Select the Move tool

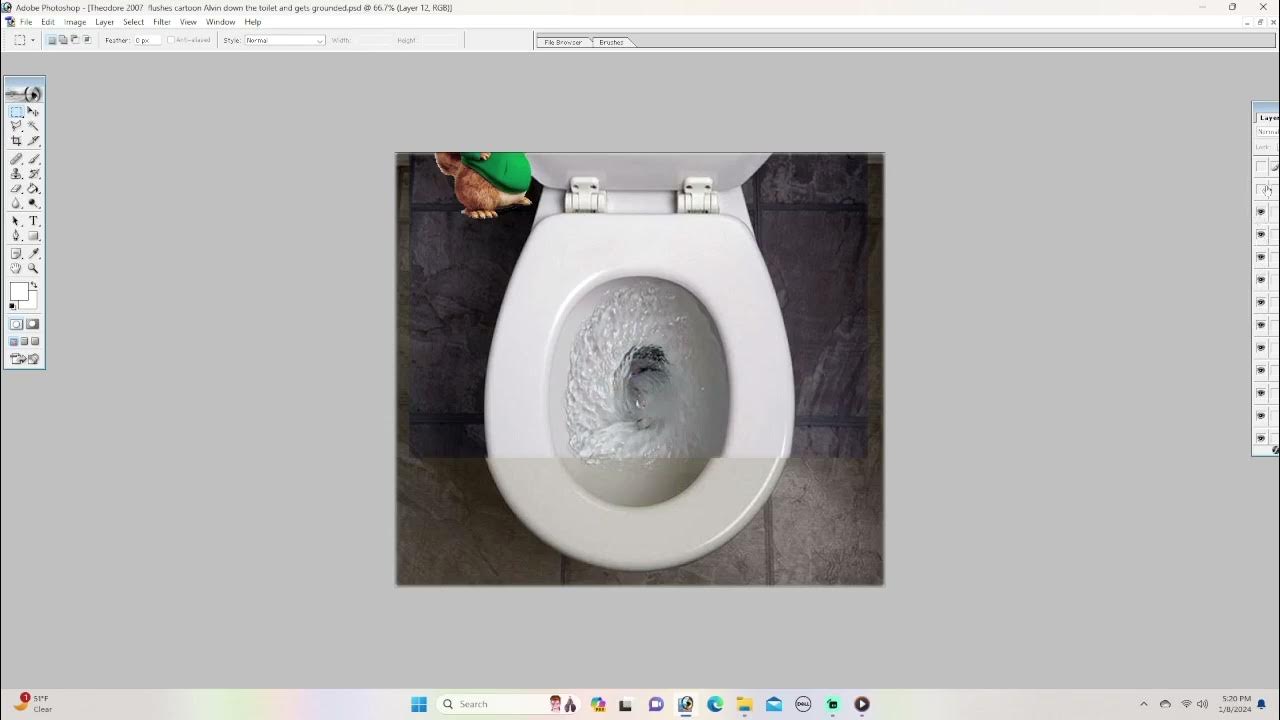(x=33, y=112)
